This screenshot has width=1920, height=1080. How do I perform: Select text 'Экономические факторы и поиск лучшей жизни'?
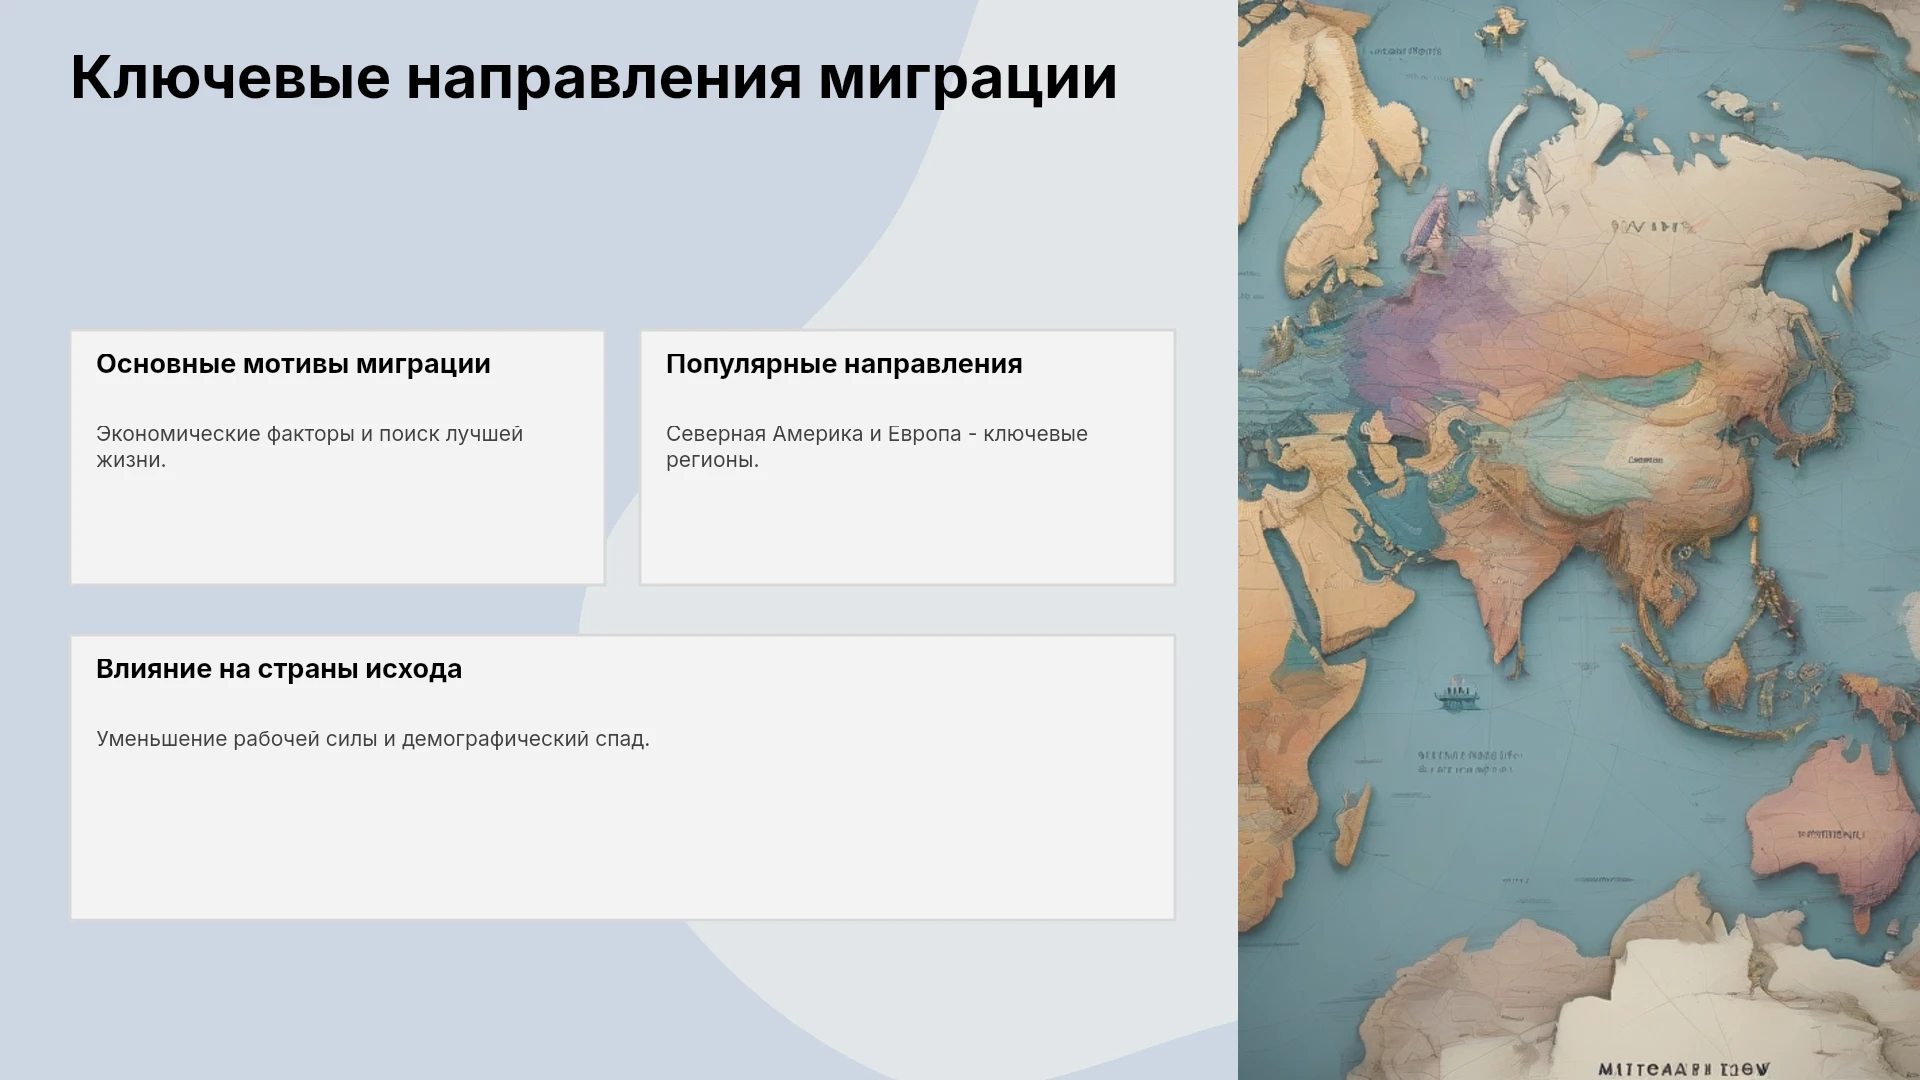(x=310, y=447)
